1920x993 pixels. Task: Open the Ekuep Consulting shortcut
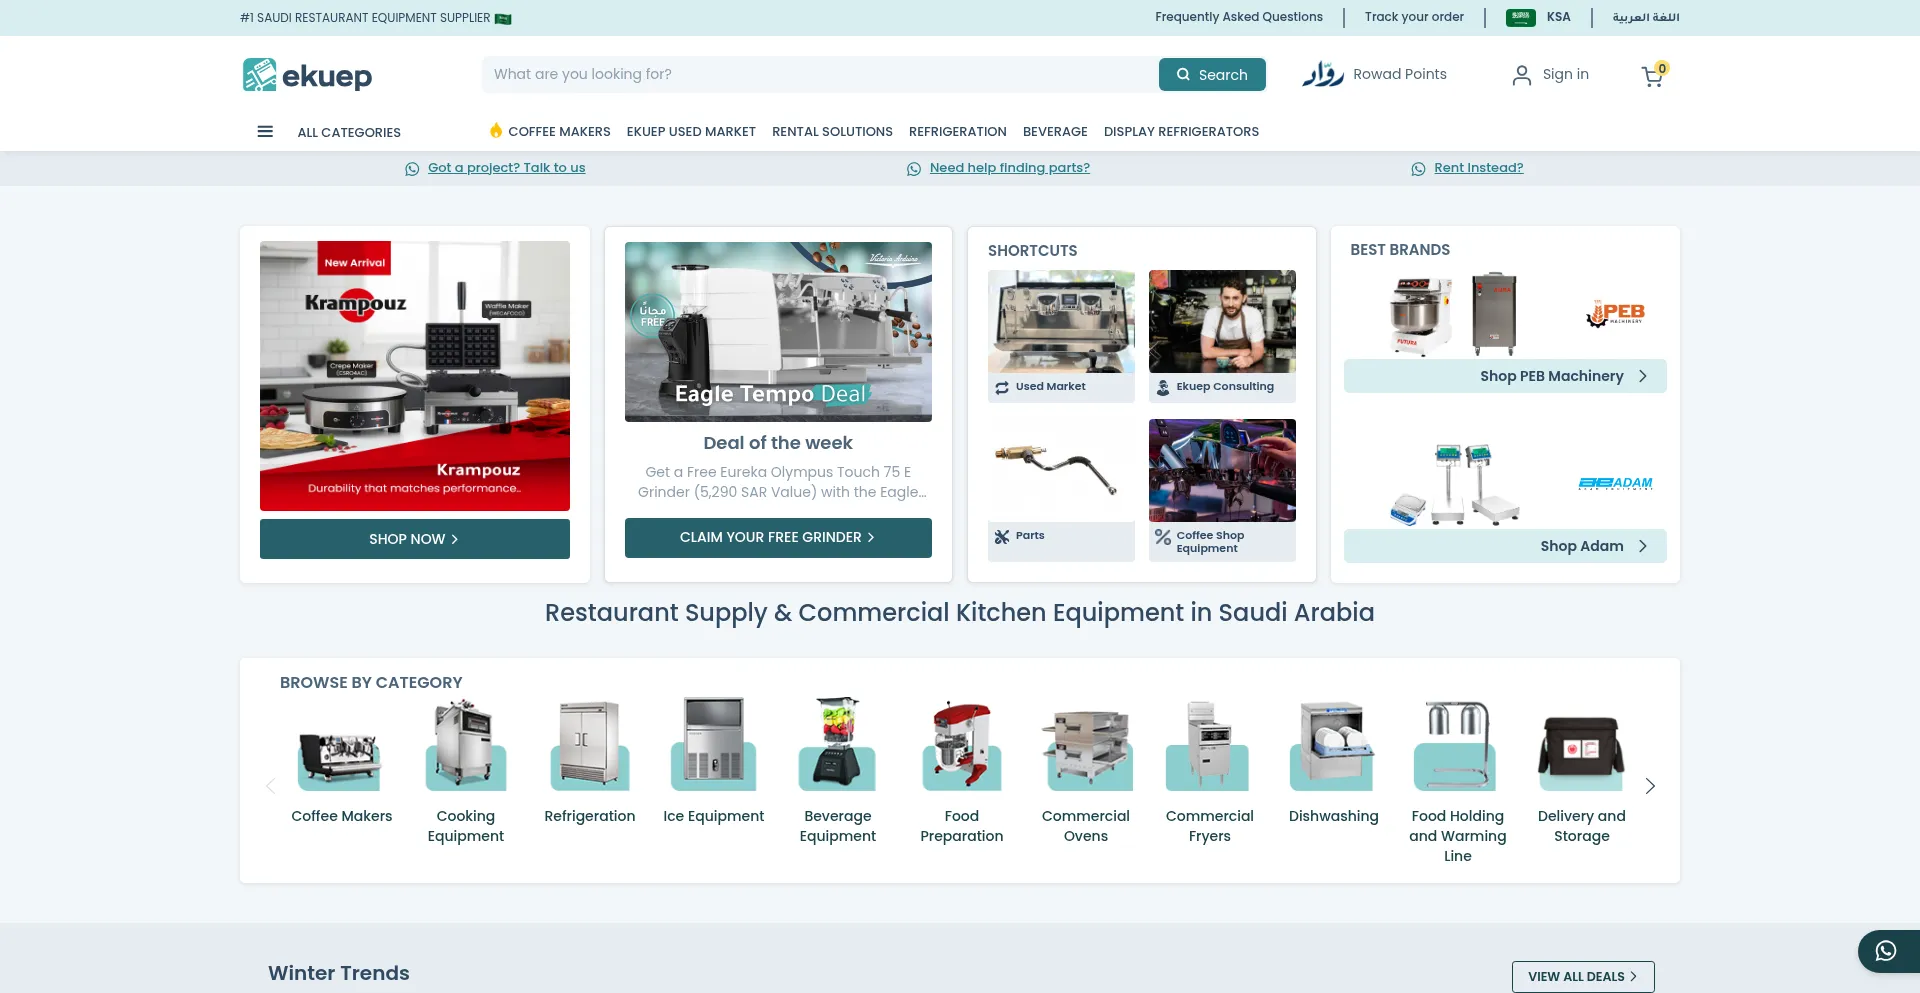1221,335
